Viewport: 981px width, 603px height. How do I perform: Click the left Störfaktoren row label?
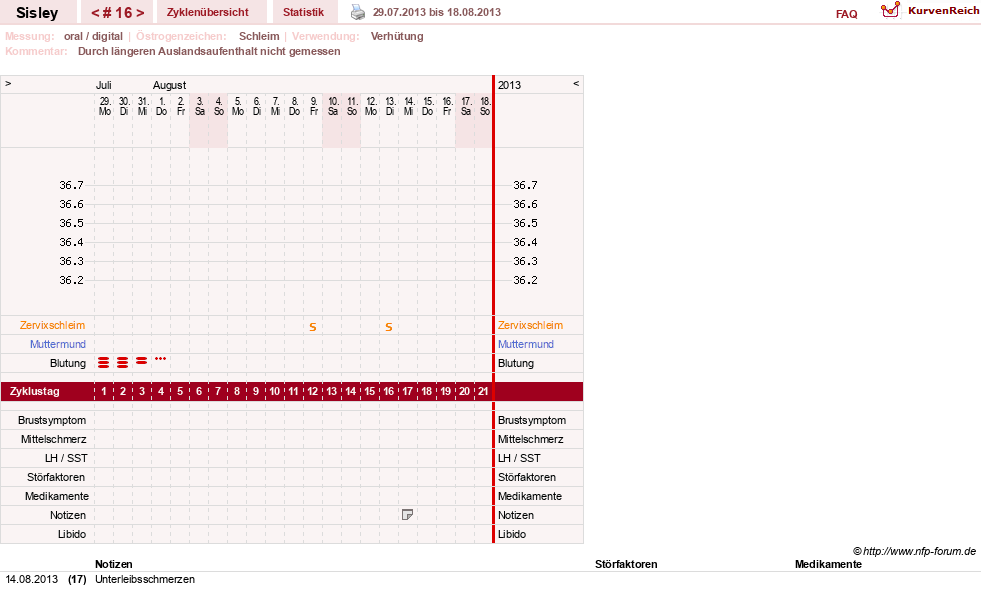click(56, 477)
